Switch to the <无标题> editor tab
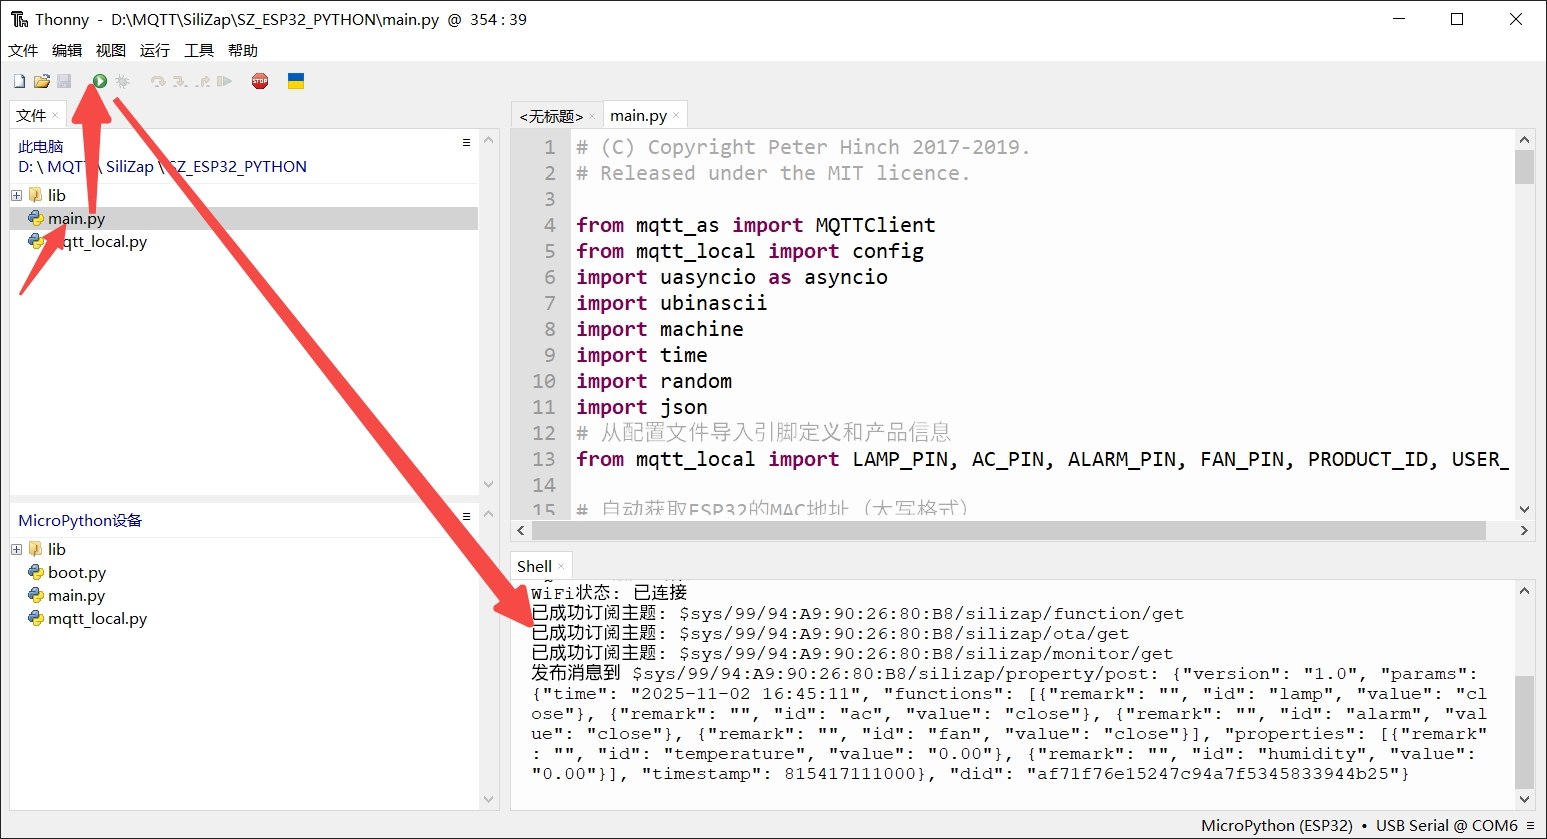Image resolution: width=1547 pixels, height=839 pixels. pos(549,114)
